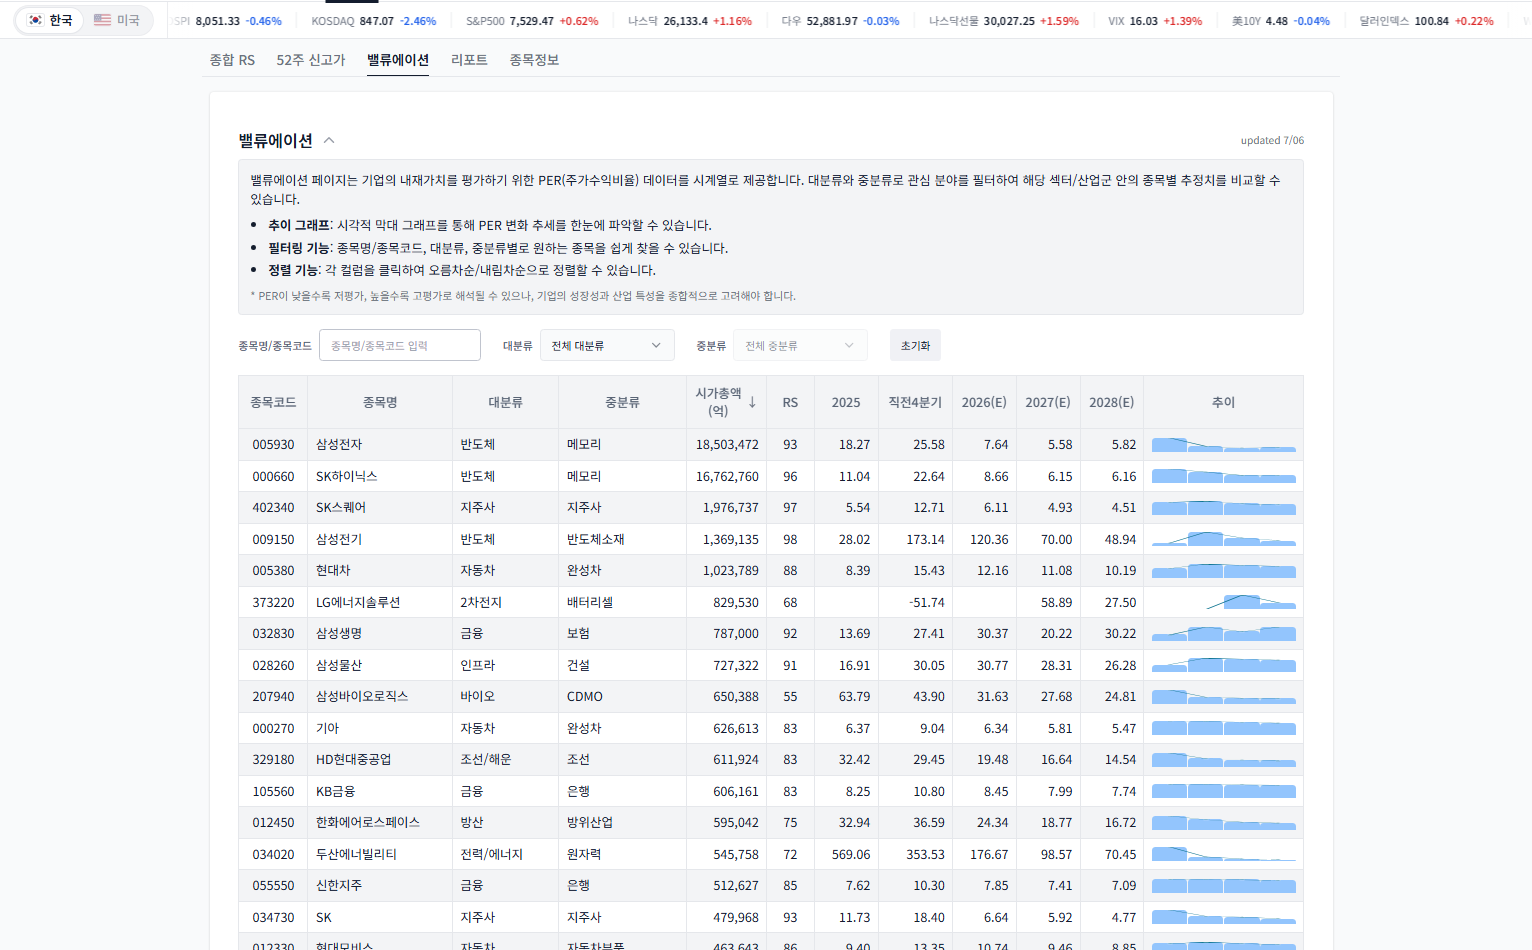1532x950 pixels.
Task: Open the 전체 중분류 dropdown
Action: [800, 345]
